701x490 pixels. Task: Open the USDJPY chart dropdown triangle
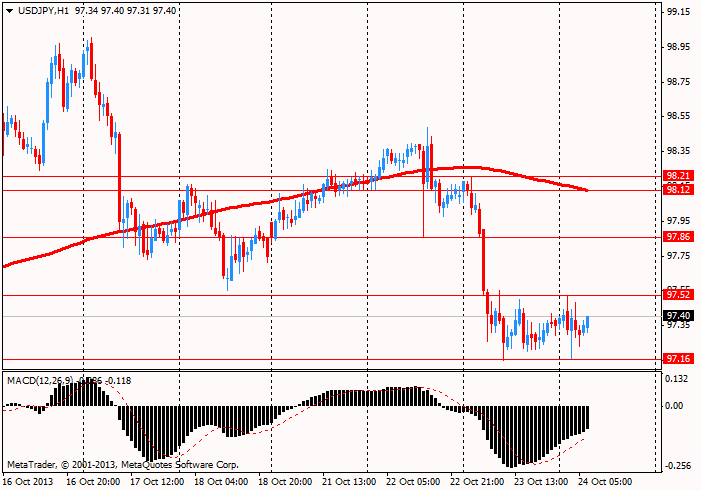[9, 11]
